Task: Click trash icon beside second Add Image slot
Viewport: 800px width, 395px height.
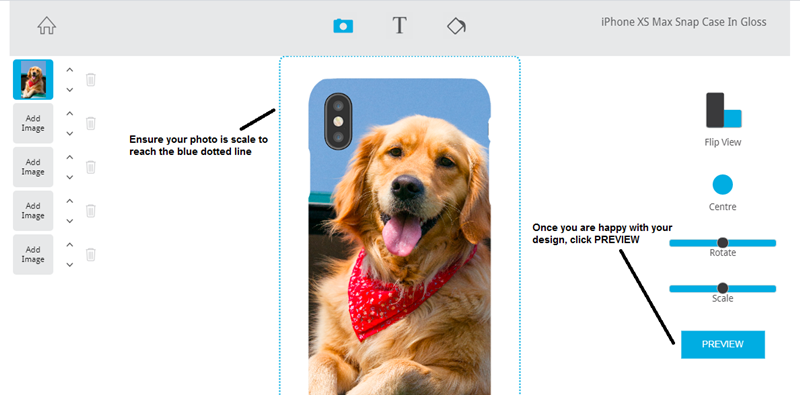Action: click(90, 167)
